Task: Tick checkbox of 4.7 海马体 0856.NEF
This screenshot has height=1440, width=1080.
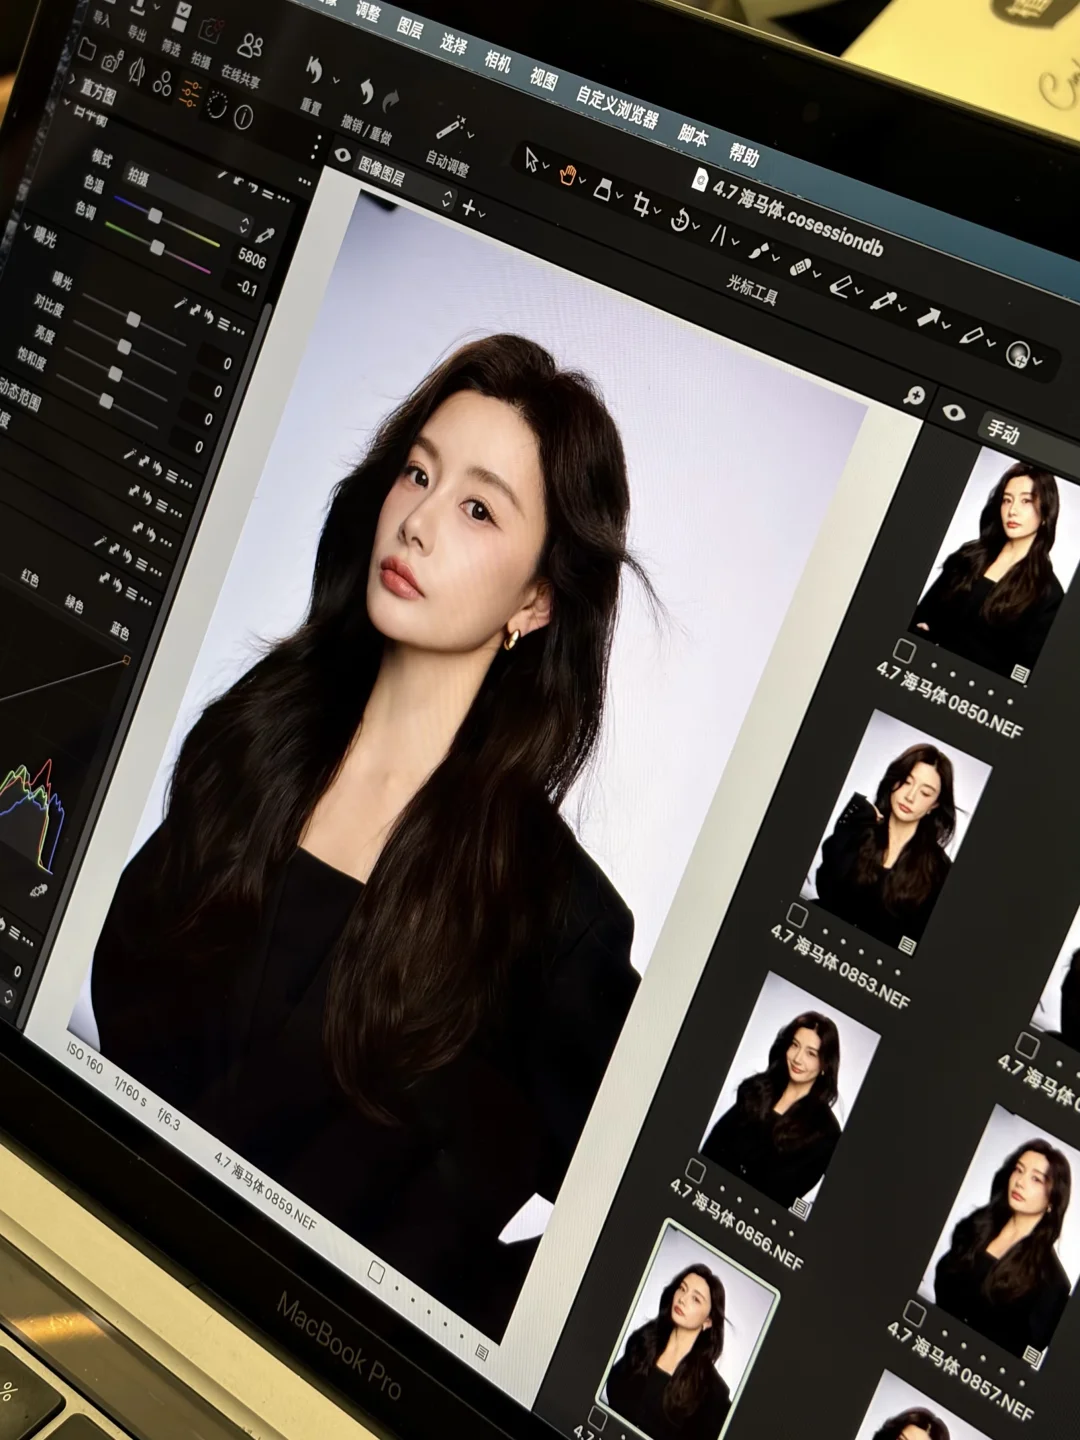Action: tap(695, 1171)
